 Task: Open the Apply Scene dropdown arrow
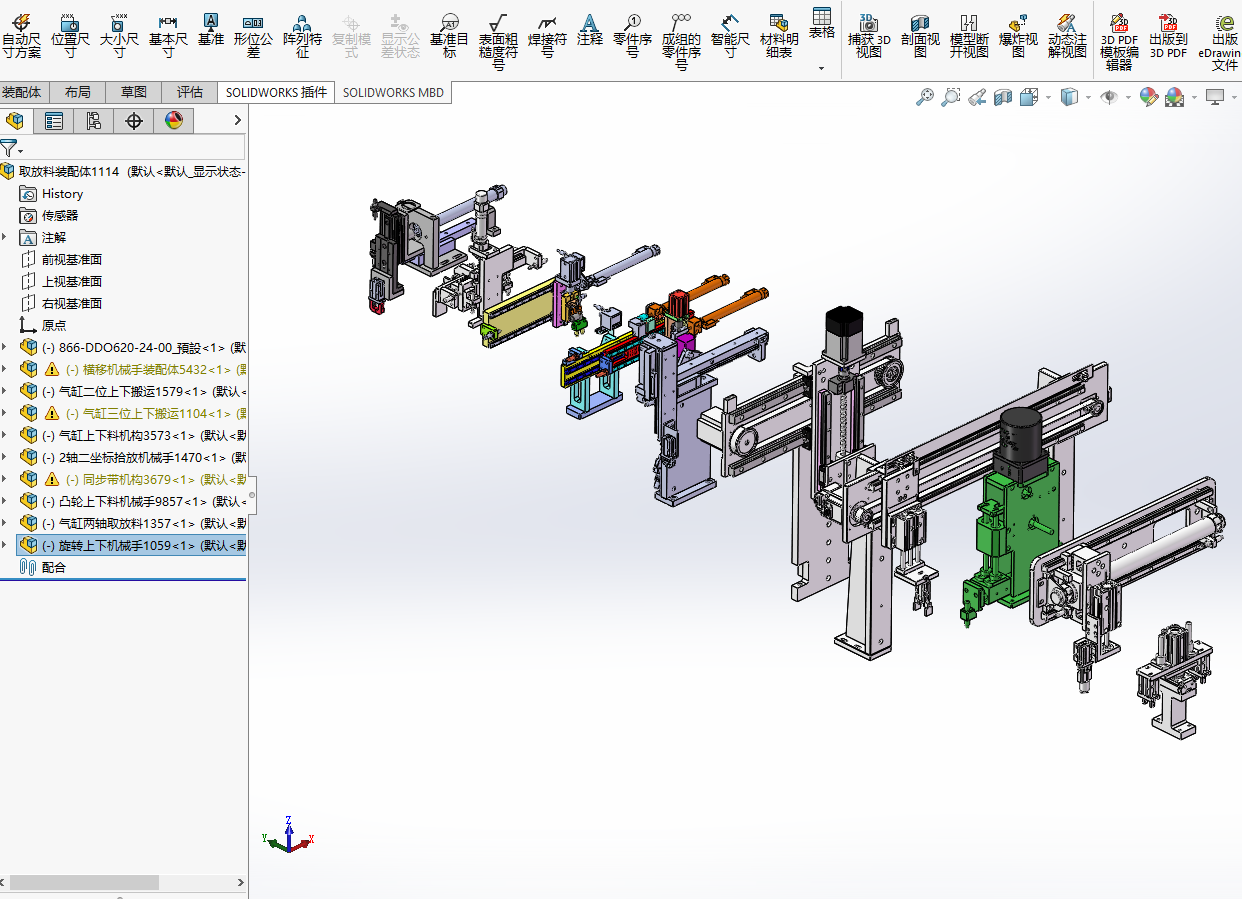tap(1194, 97)
